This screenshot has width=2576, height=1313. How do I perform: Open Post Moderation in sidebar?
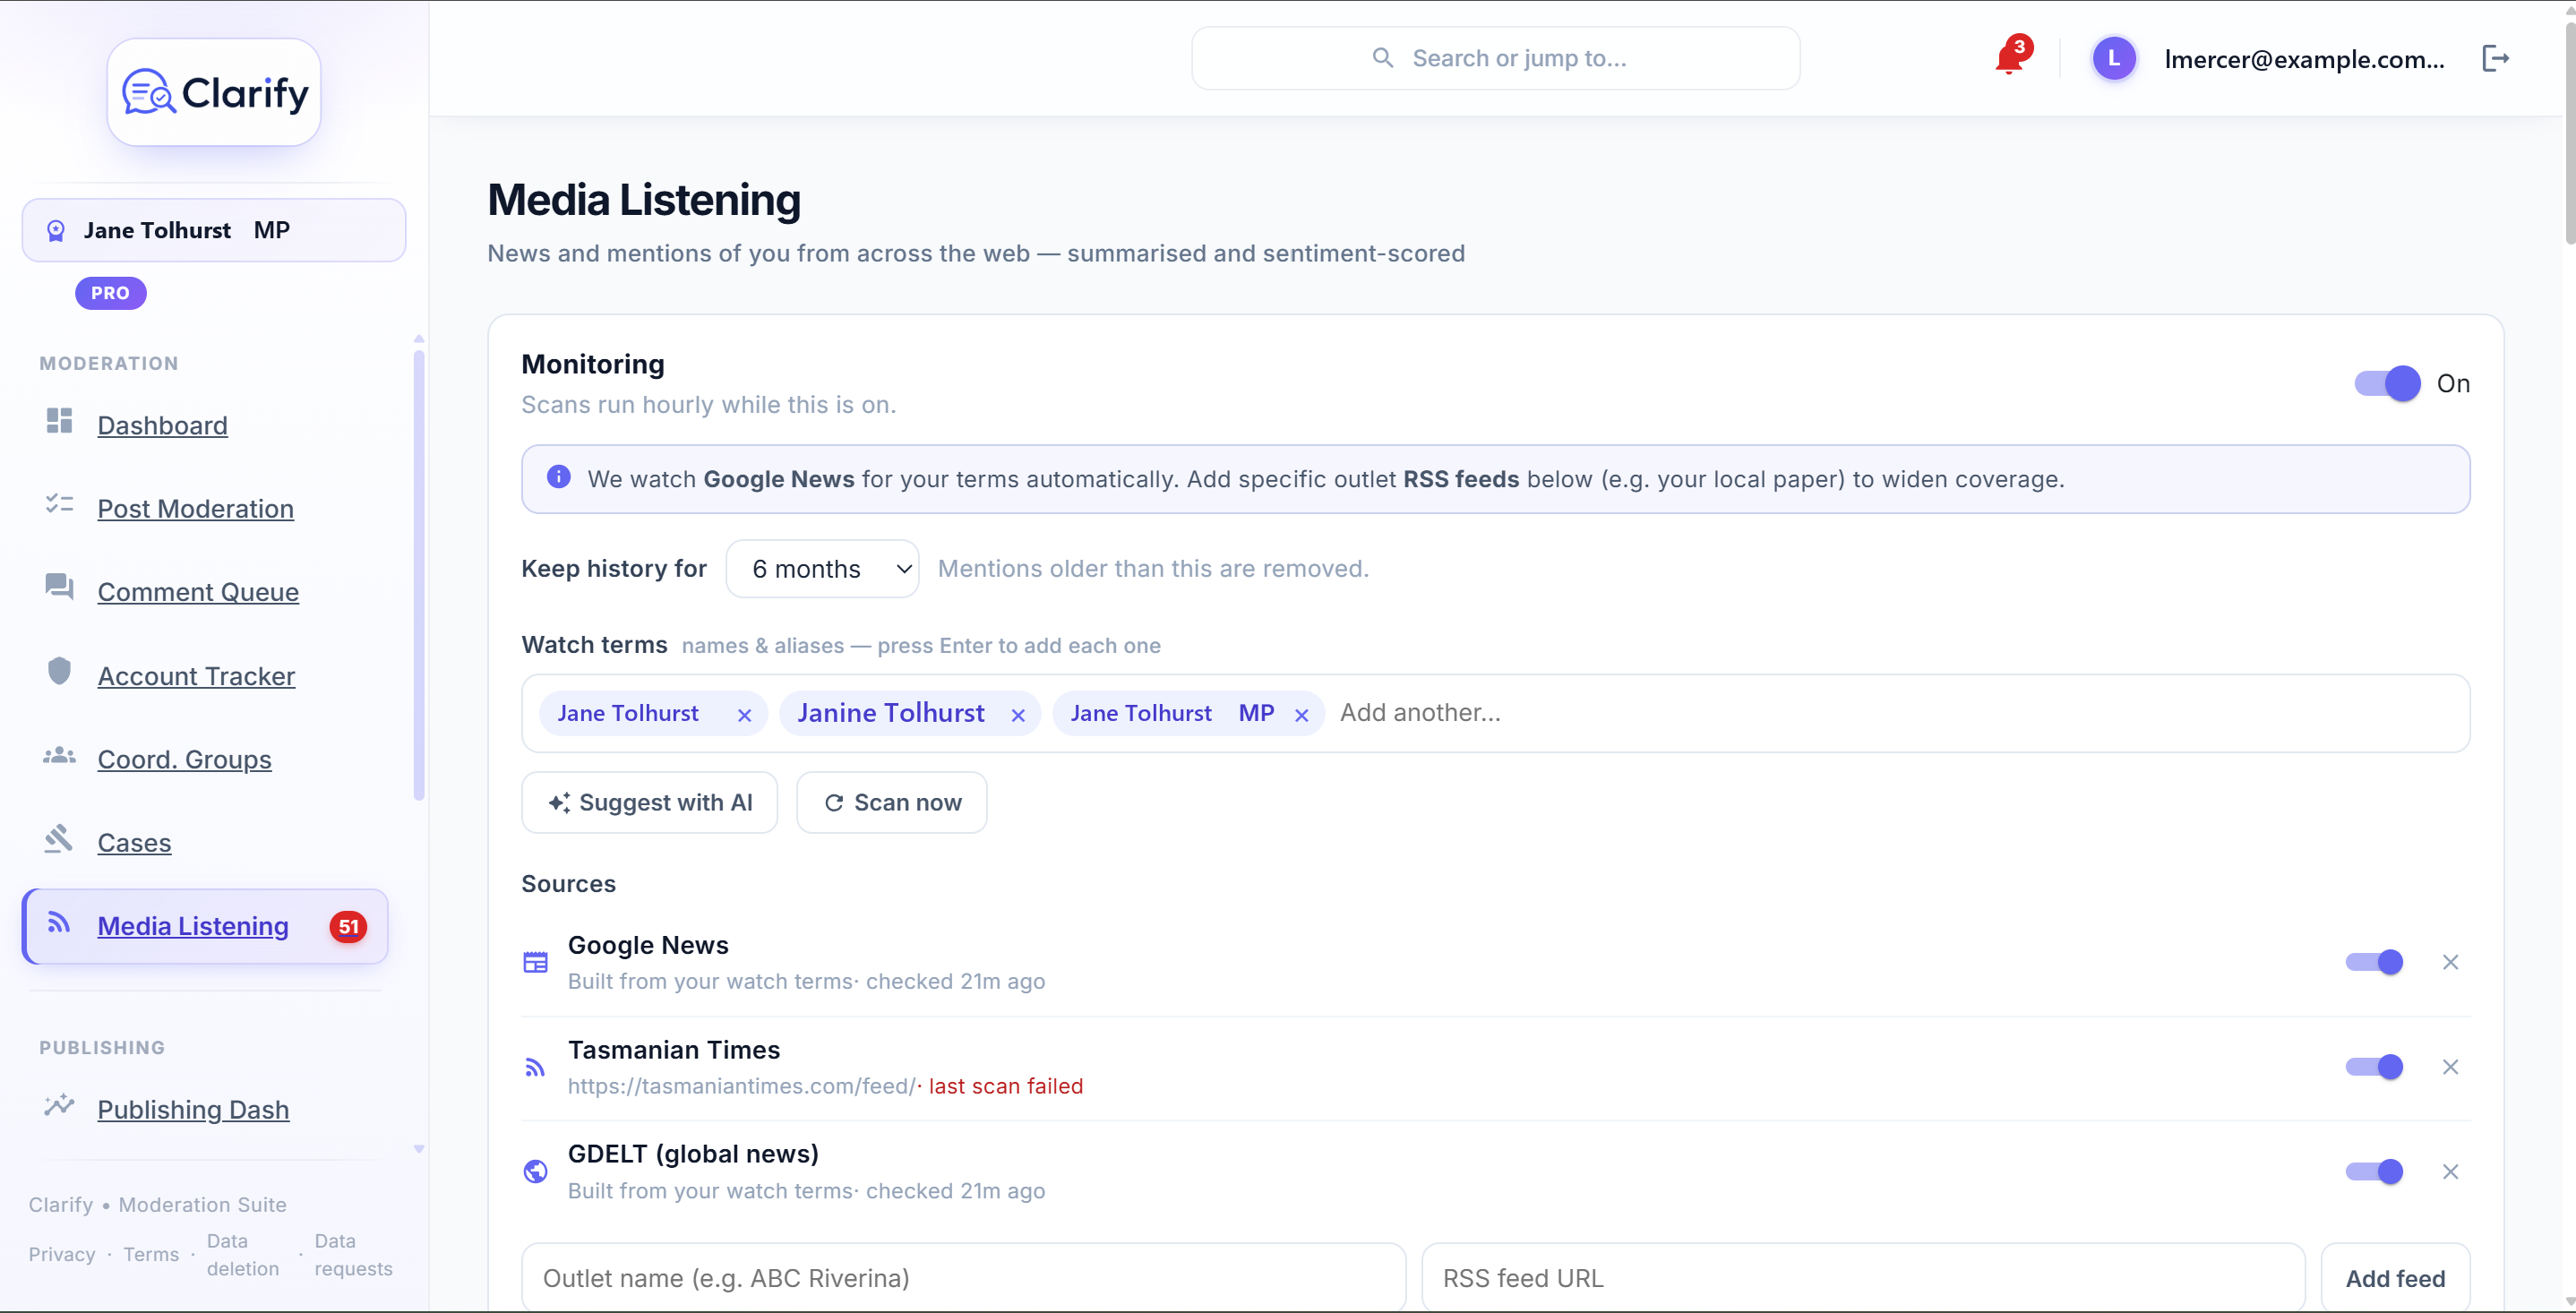(195, 508)
